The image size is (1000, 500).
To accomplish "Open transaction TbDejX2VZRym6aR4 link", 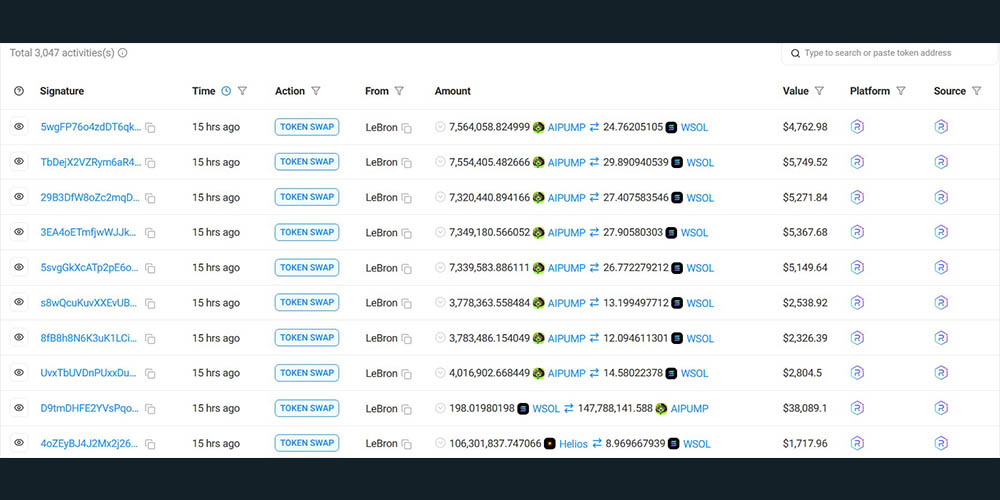I will coord(90,162).
